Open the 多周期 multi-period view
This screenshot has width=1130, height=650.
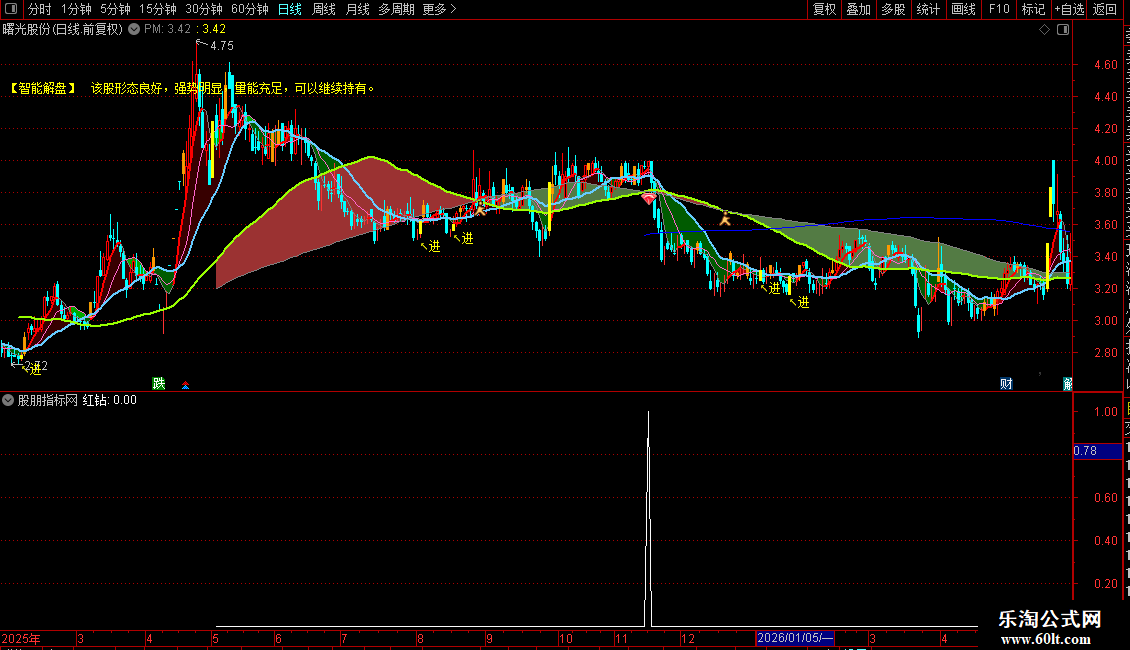tap(396, 9)
